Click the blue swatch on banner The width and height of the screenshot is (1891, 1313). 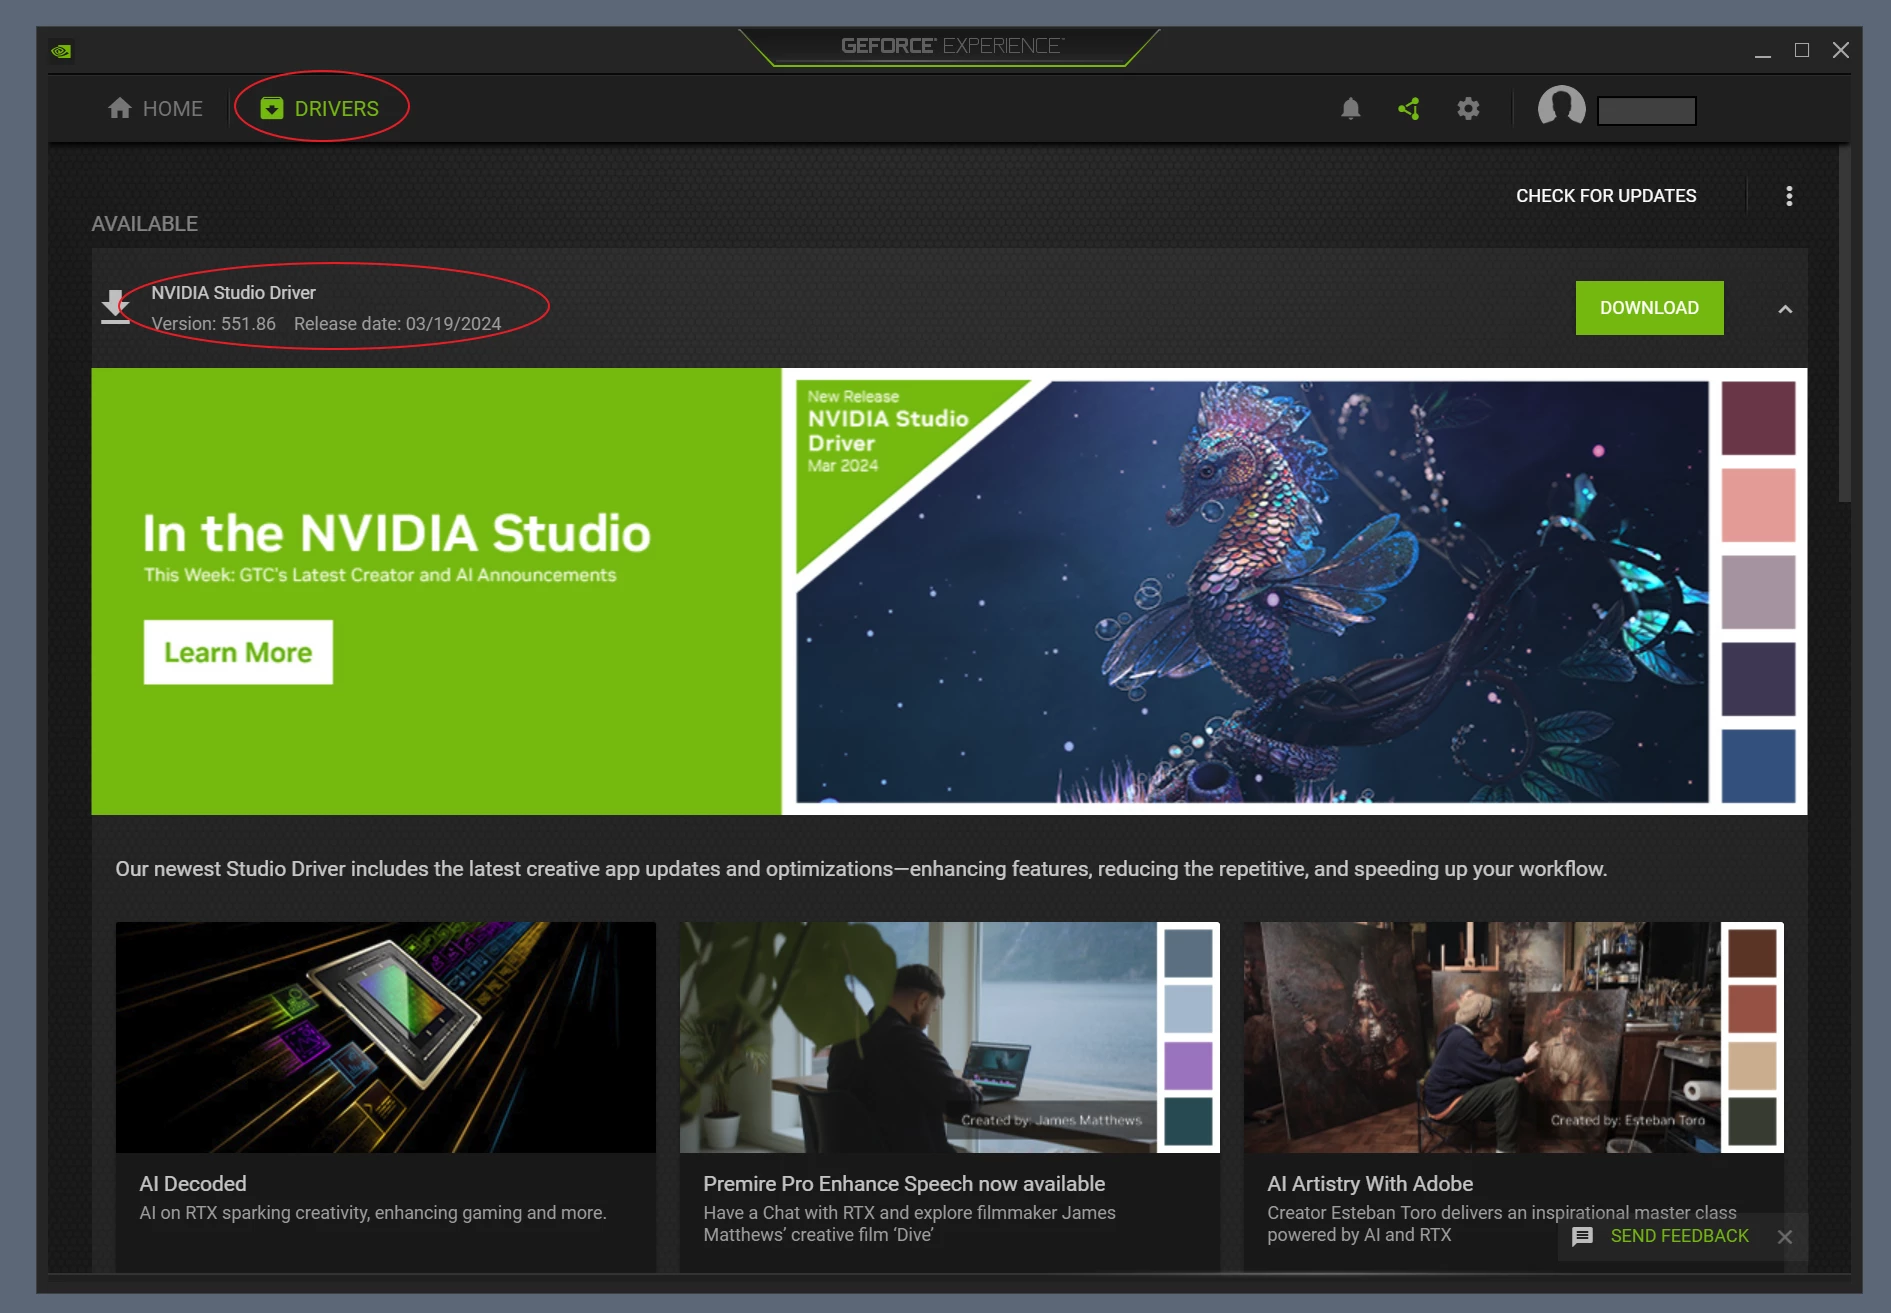pos(1758,766)
